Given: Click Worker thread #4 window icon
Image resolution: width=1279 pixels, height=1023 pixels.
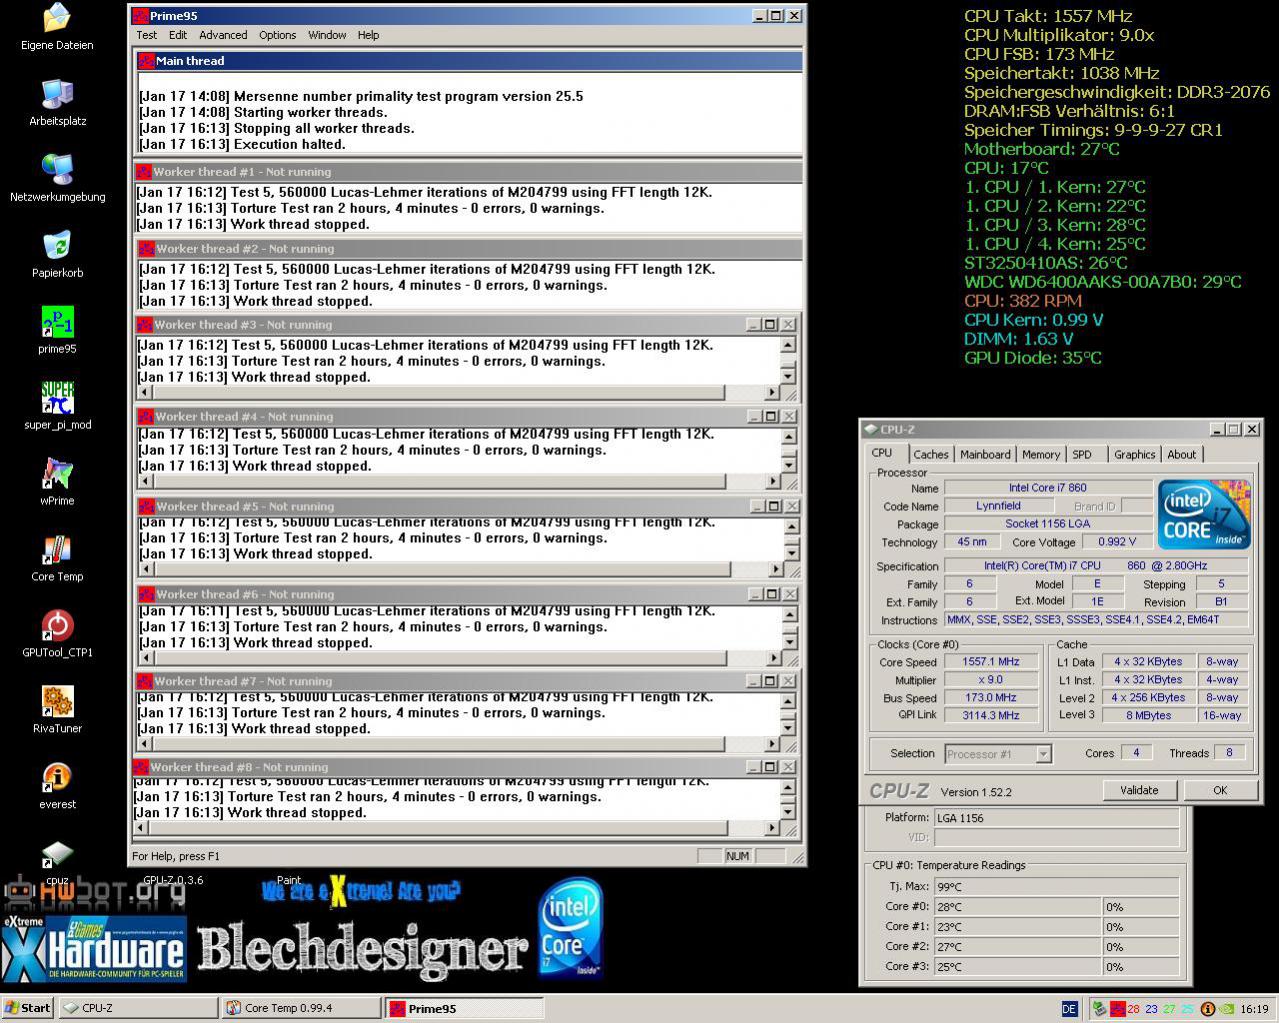Looking at the screenshot, I should 145,416.
